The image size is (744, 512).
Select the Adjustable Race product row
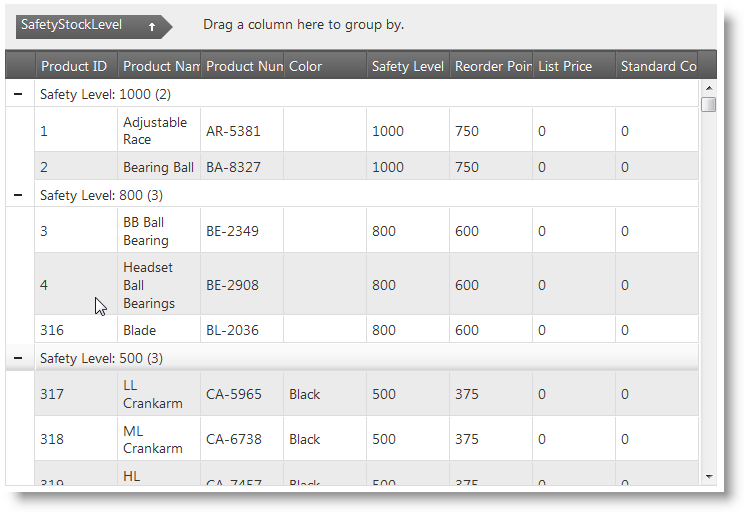click(300, 131)
